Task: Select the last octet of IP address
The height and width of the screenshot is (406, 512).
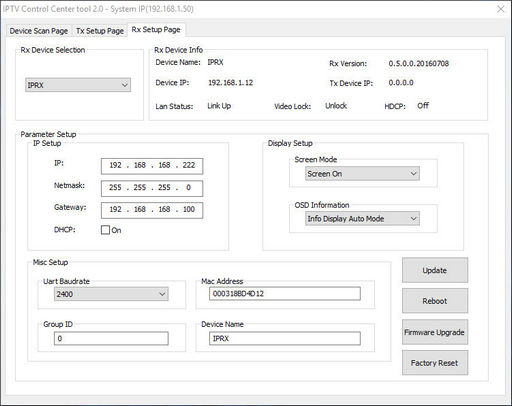Action: 189,165
